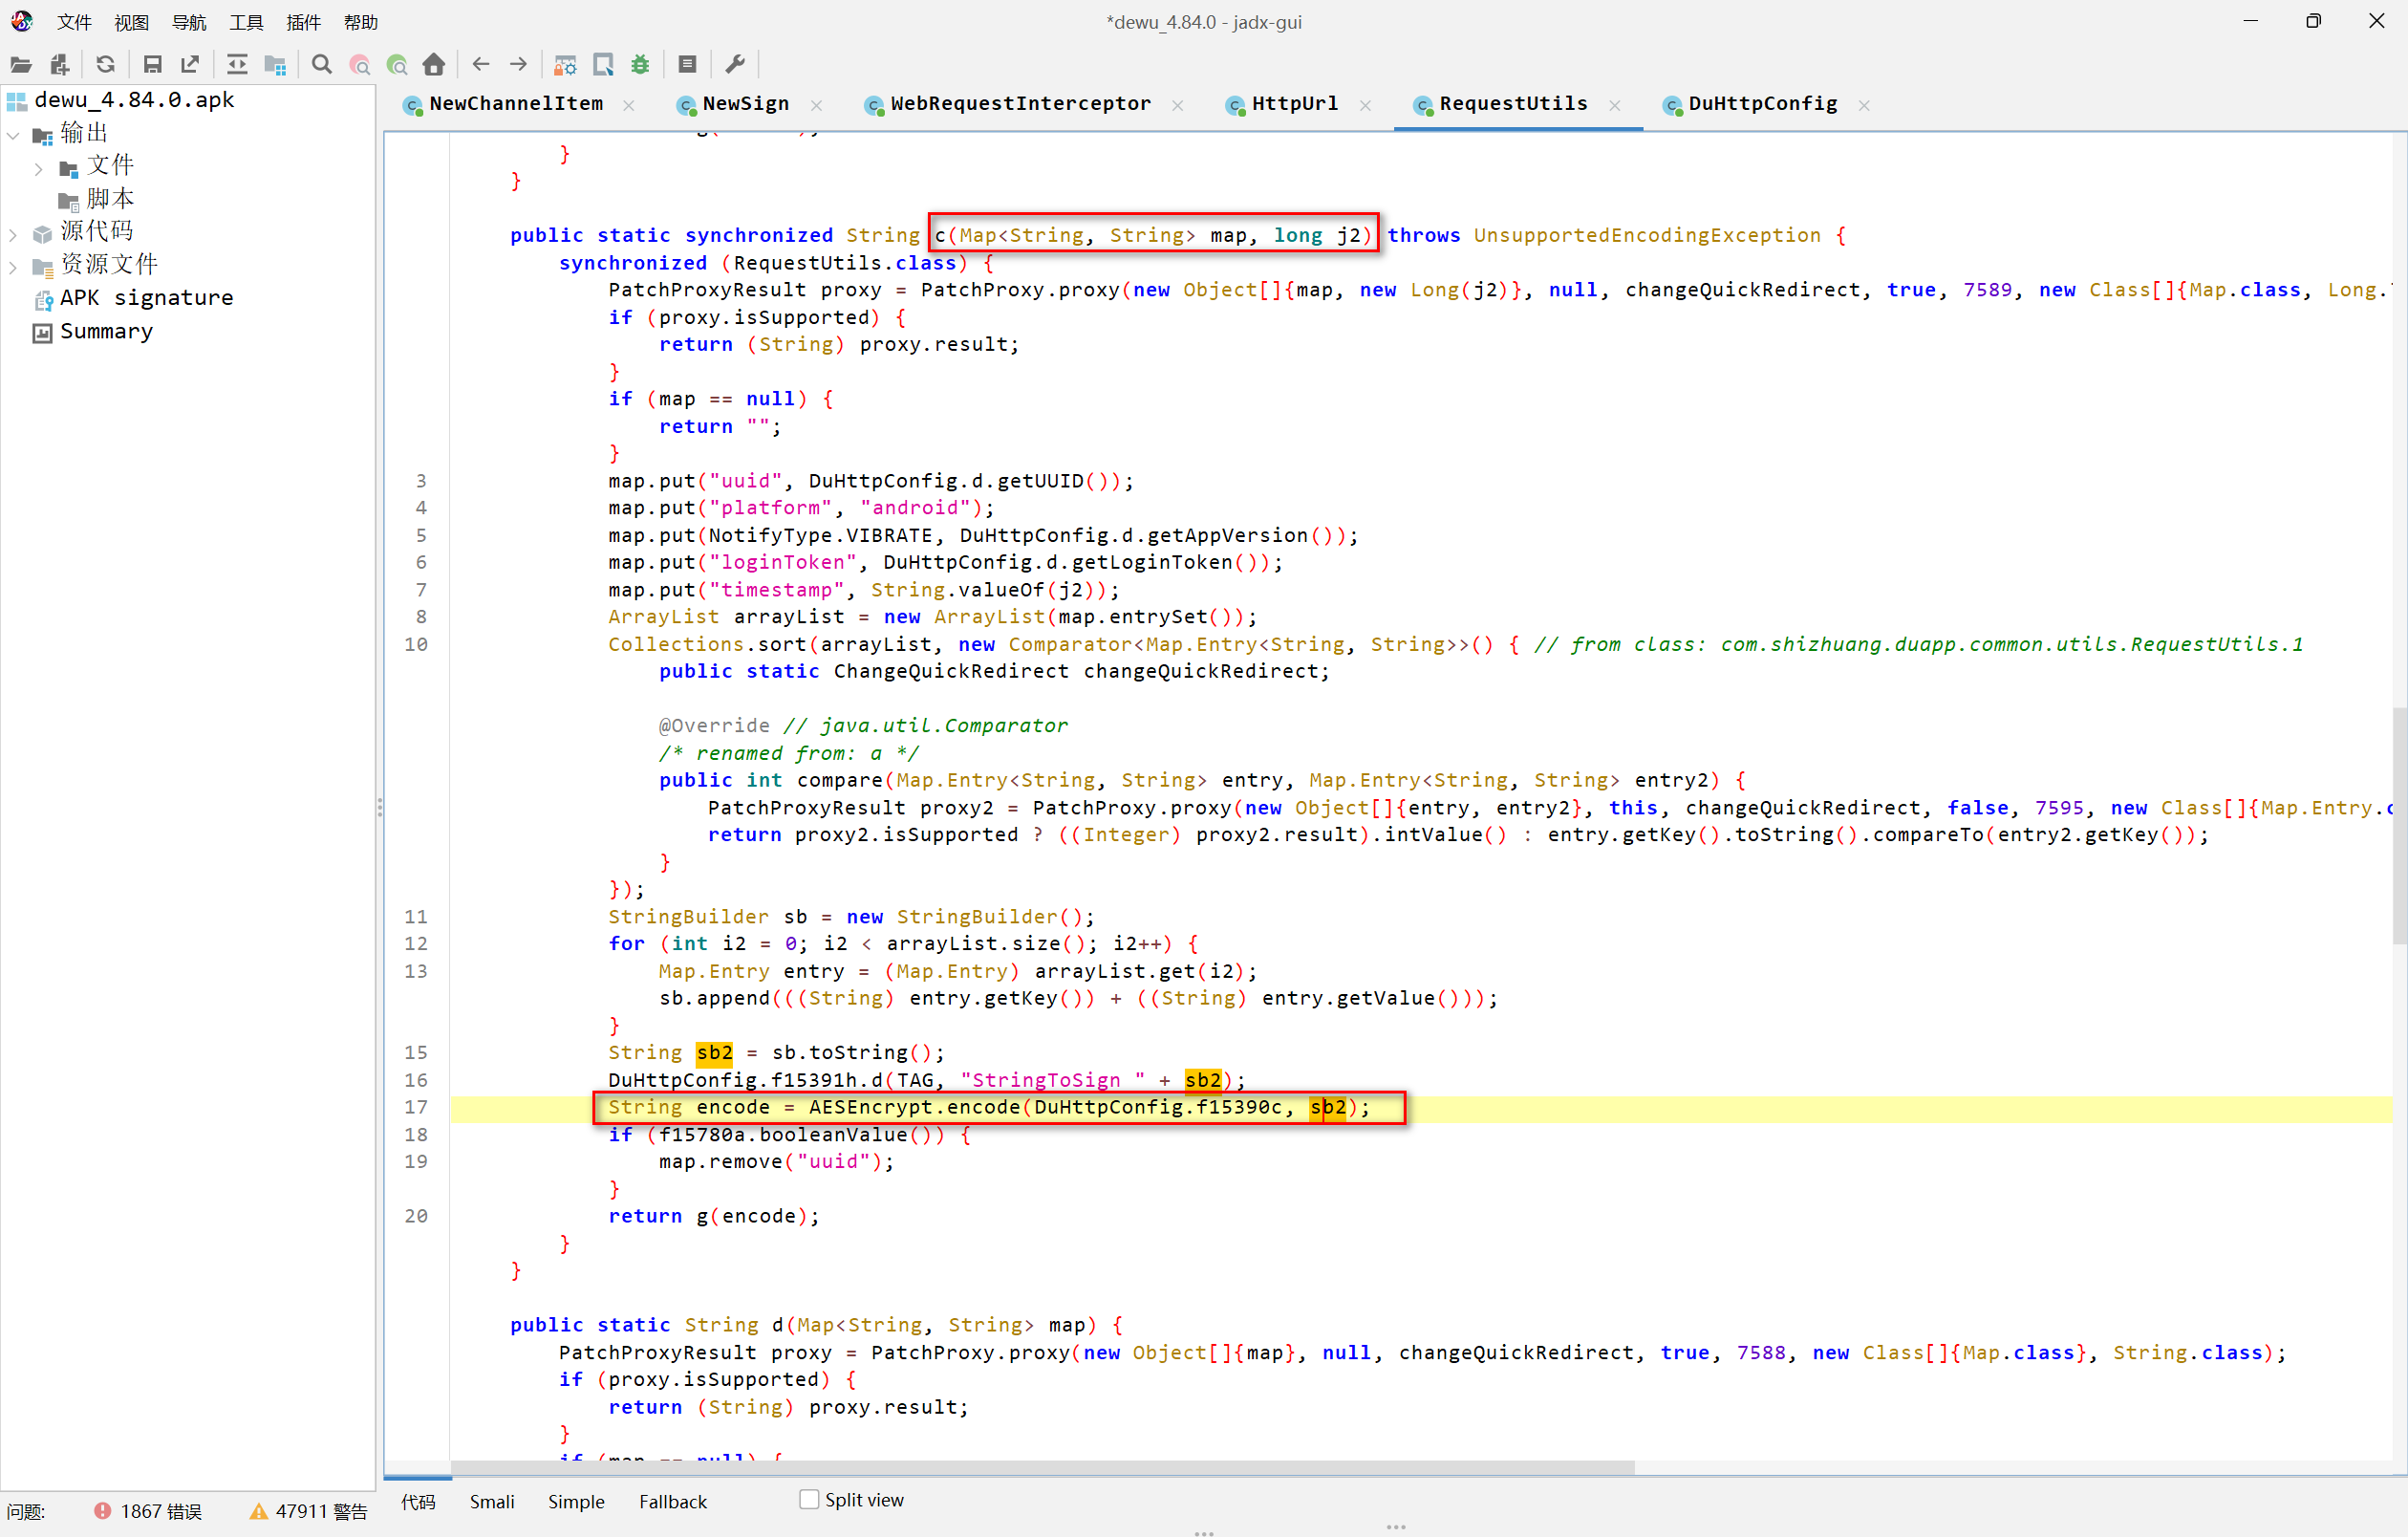Switch to the DuHttpConfig tab
This screenshot has height=1537, width=2408.
(x=1761, y=104)
